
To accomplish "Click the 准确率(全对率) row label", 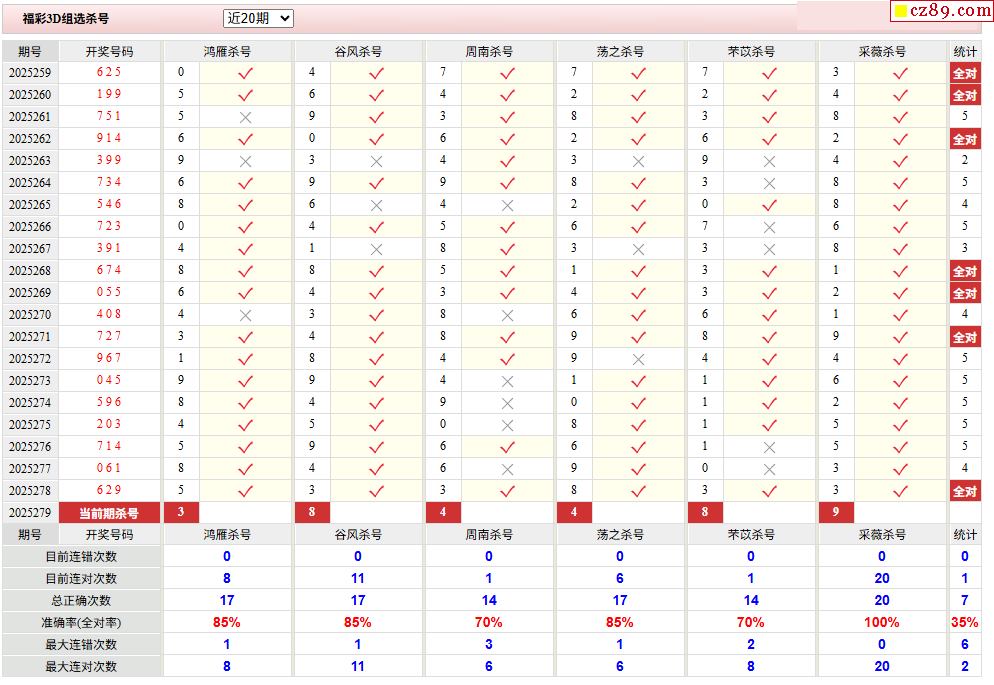I will (x=81, y=622).
